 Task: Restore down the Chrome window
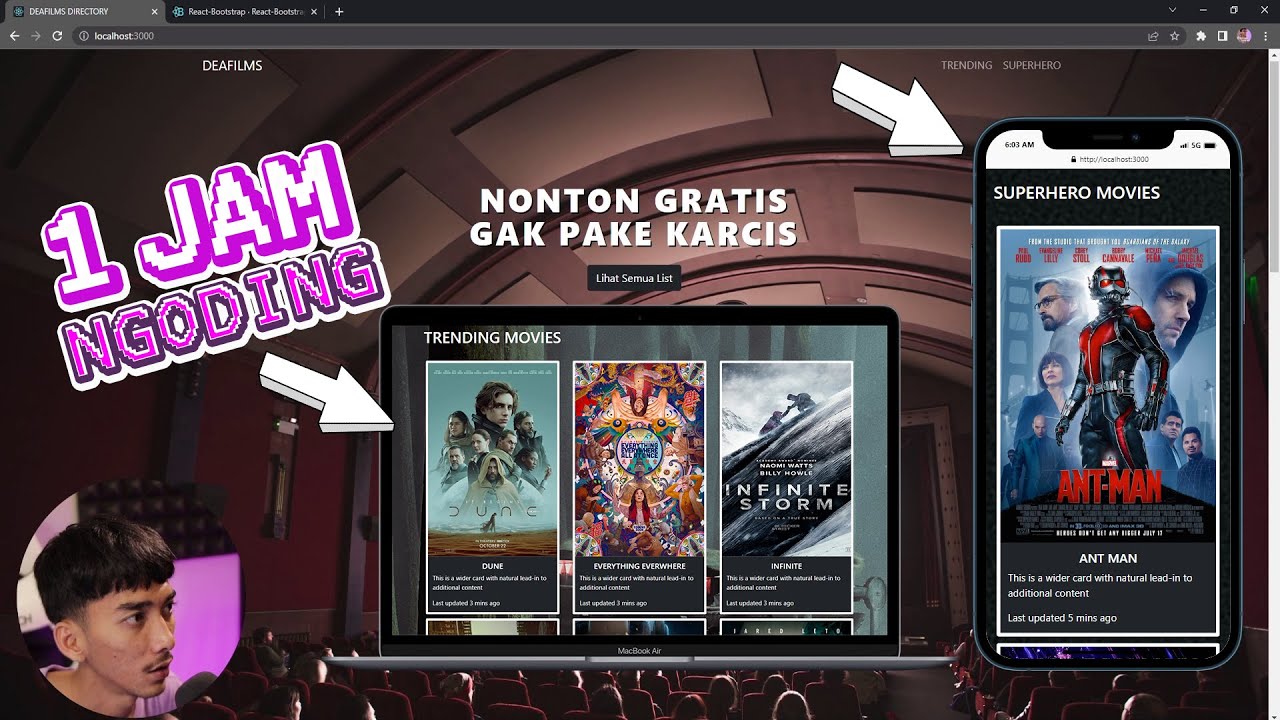coord(1233,10)
